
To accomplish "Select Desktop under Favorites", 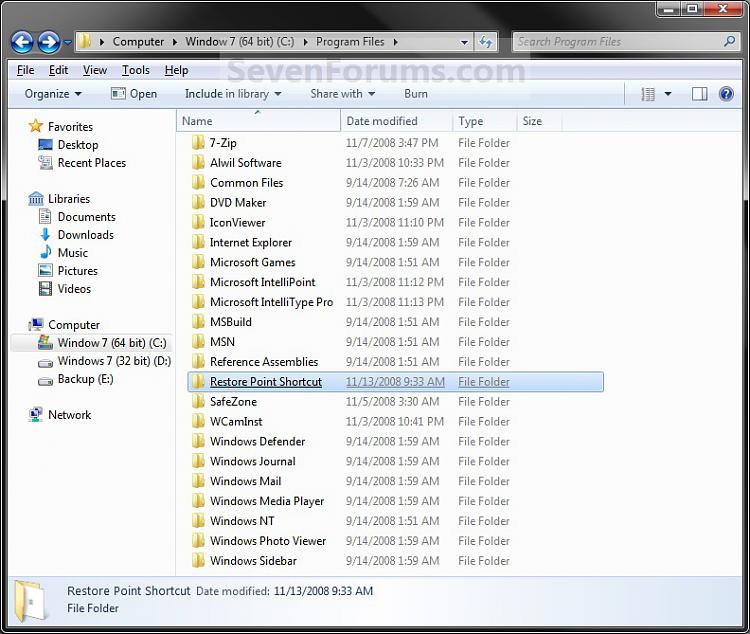I will click(68, 145).
